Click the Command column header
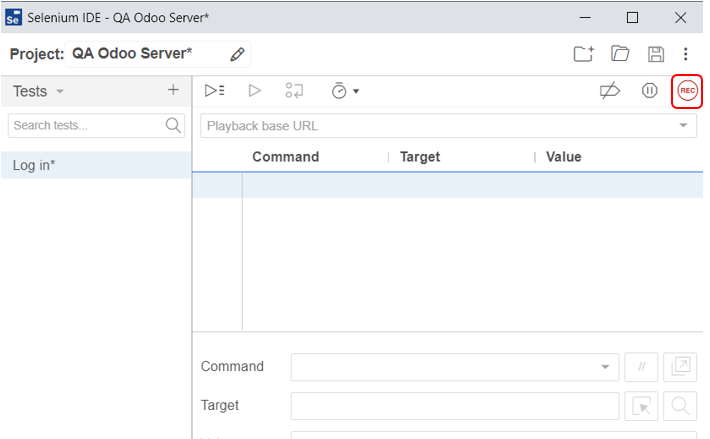Screen dimensions: 710x439 286,157
